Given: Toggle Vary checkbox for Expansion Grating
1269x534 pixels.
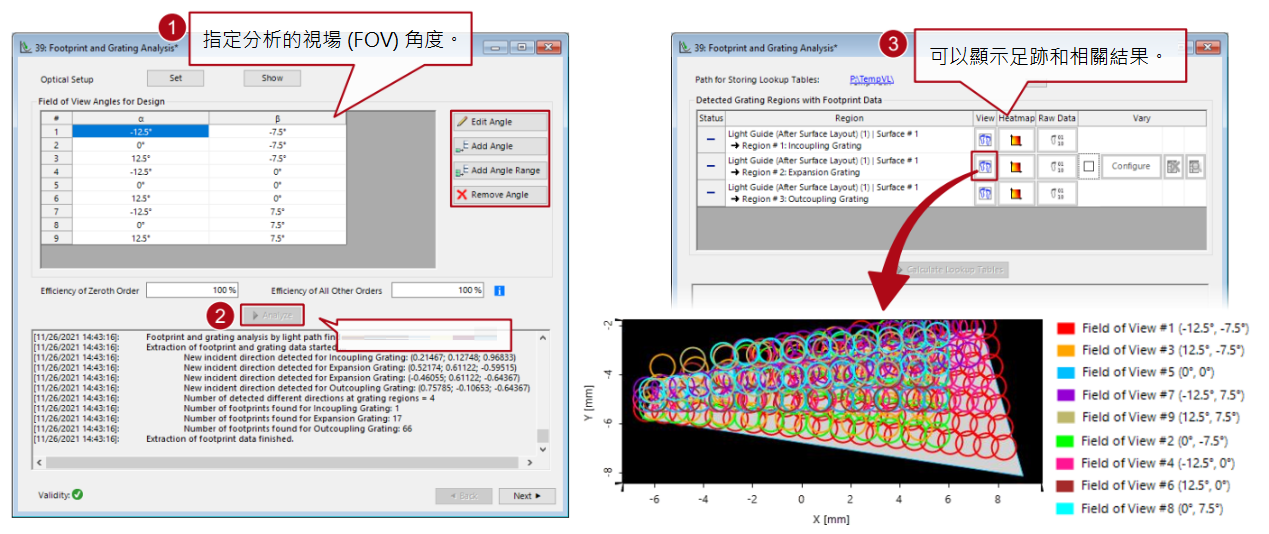Looking at the screenshot, I should point(1089,166).
